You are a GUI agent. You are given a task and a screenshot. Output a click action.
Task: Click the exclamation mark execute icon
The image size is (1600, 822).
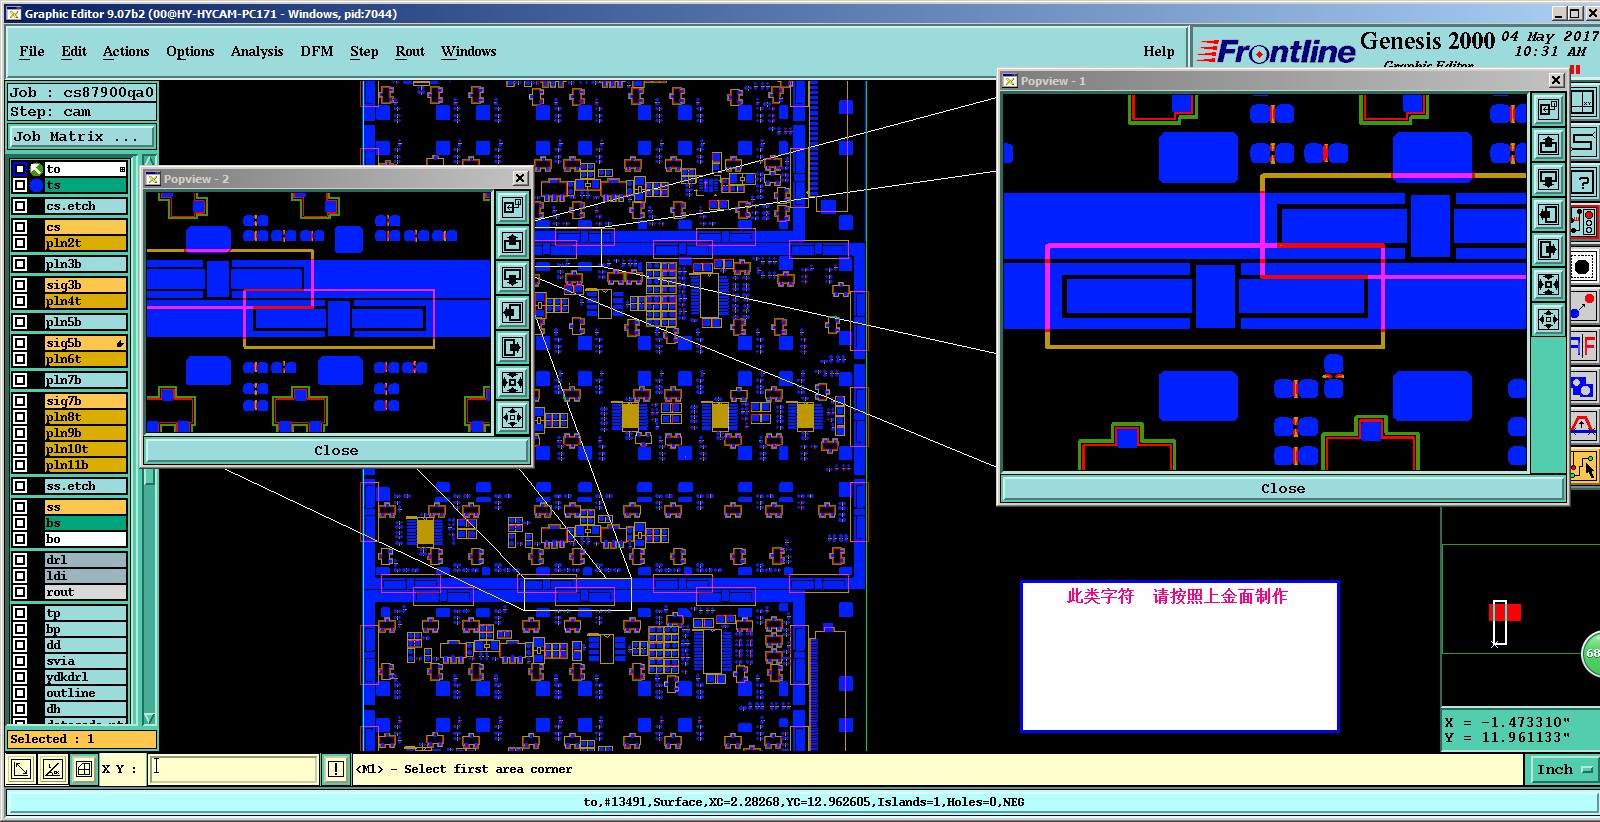coord(335,769)
